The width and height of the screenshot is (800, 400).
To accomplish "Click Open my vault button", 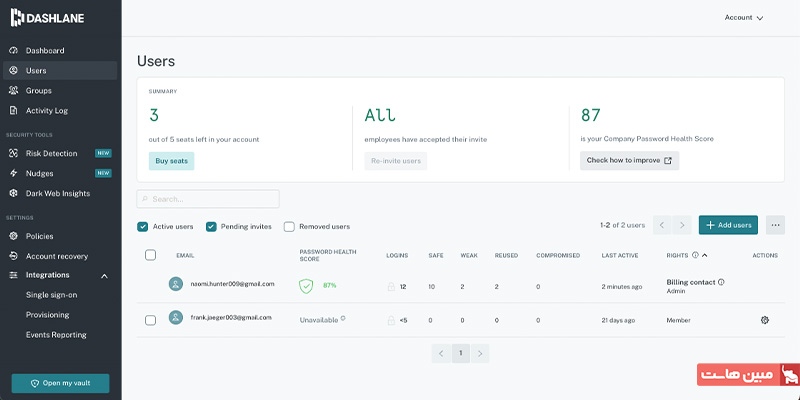I will click(60, 383).
